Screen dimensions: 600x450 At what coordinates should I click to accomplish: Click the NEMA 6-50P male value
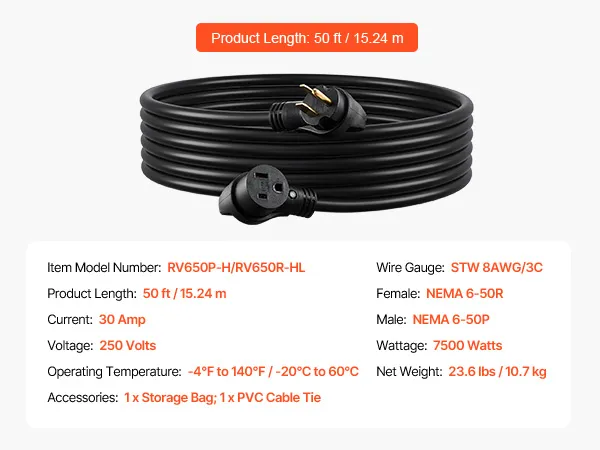pyautogui.click(x=451, y=320)
